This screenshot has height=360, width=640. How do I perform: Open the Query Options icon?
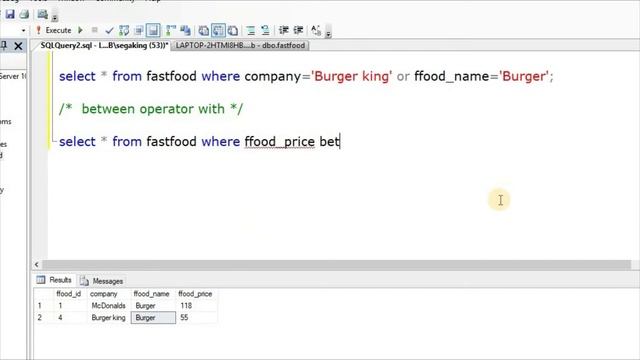click(x=139, y=31)
